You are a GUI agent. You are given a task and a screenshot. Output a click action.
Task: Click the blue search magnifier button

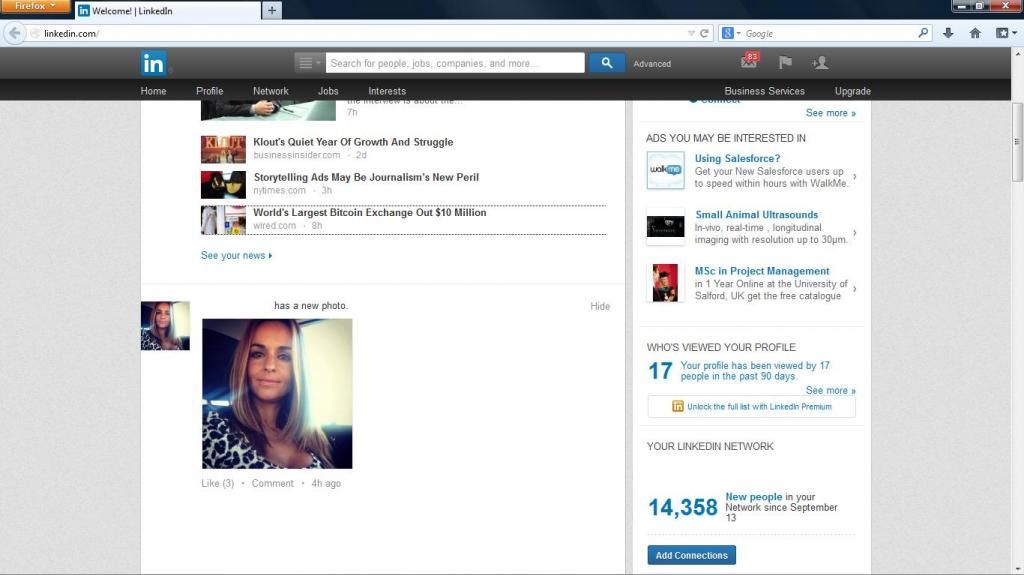click(607, 63)
